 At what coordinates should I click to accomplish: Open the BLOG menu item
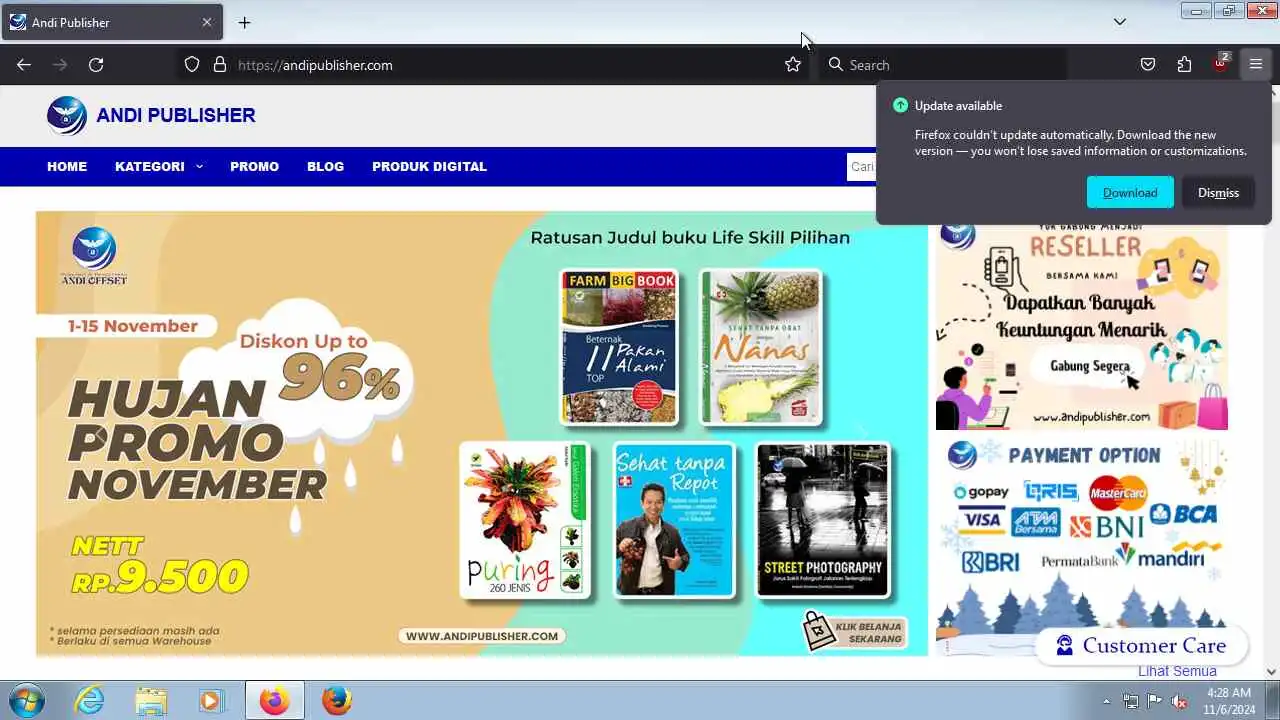tap(325, 166)
